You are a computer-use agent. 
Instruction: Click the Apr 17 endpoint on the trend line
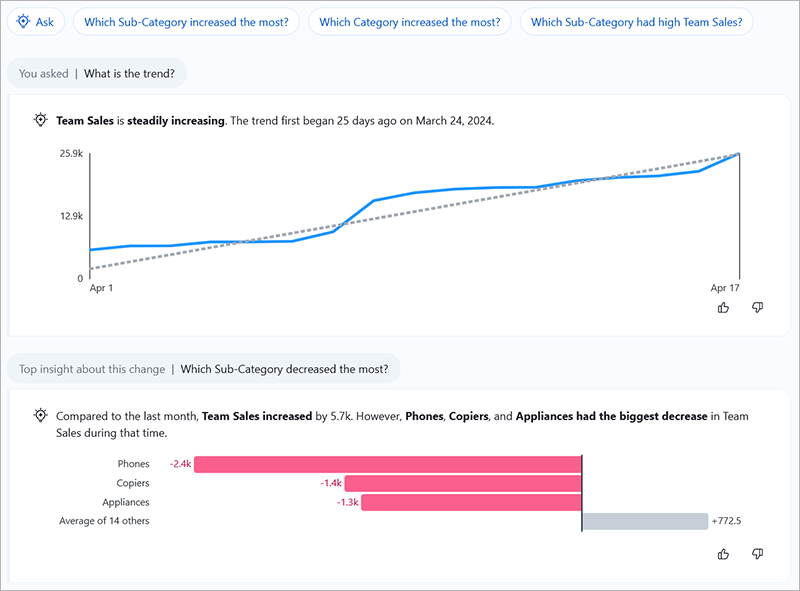click(x=737, y=155)
